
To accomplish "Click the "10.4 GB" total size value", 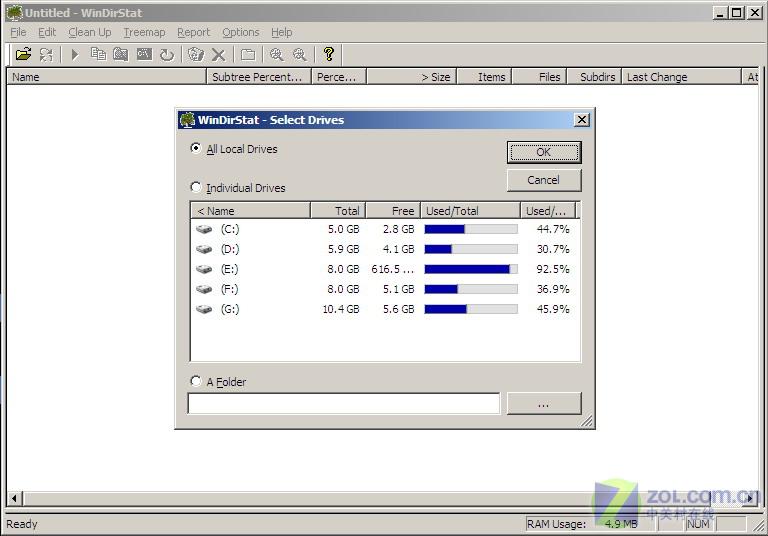I will click(x=340, y=310).
